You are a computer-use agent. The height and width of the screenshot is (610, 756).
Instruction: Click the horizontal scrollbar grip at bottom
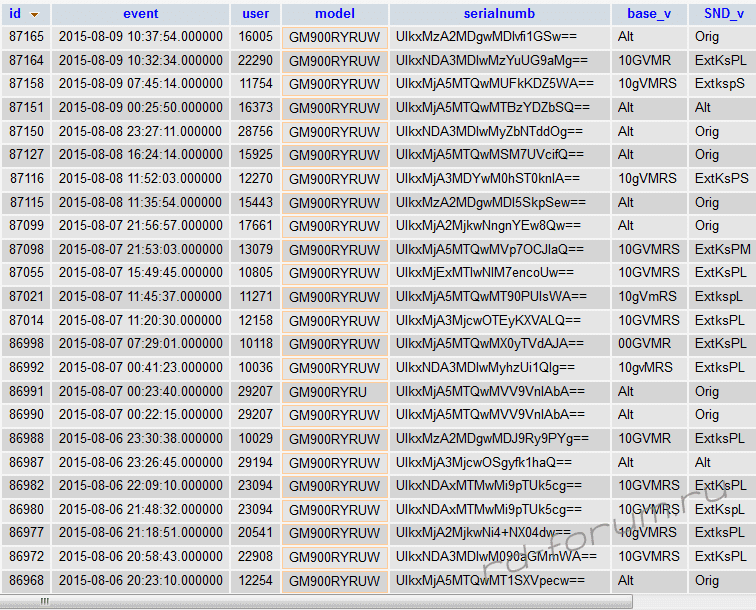[45, 602]
